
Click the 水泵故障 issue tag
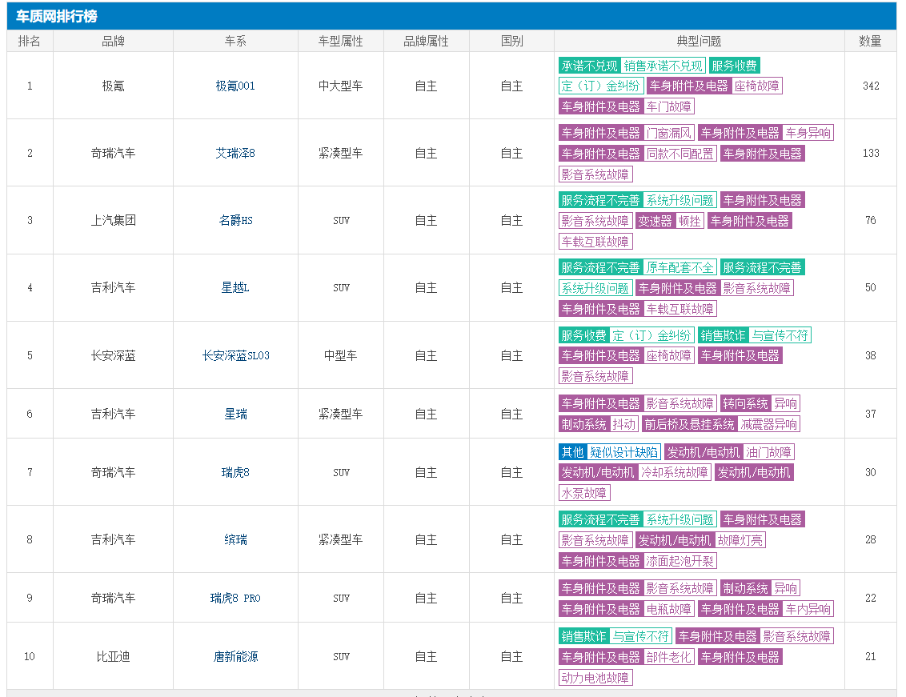pos(584,493)
